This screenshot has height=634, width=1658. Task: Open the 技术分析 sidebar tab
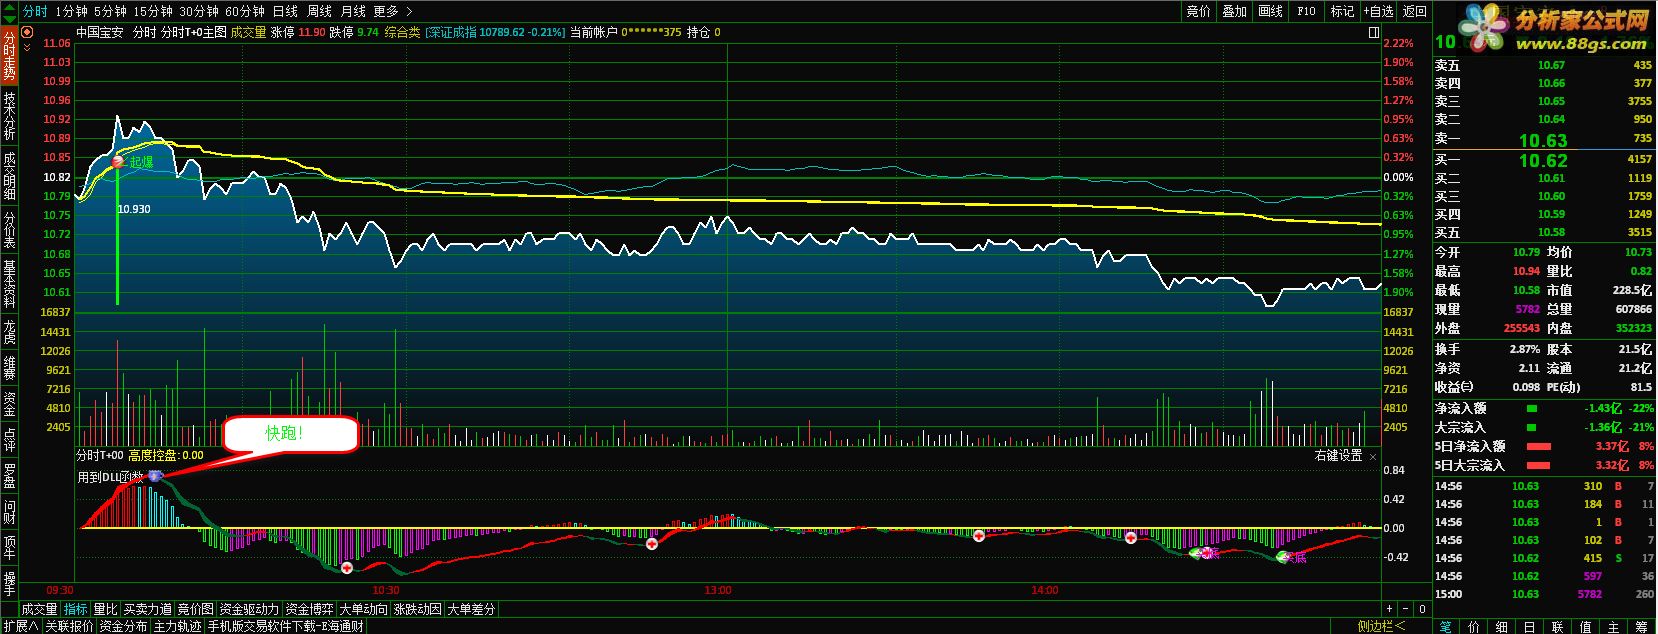tap(9, 115)
